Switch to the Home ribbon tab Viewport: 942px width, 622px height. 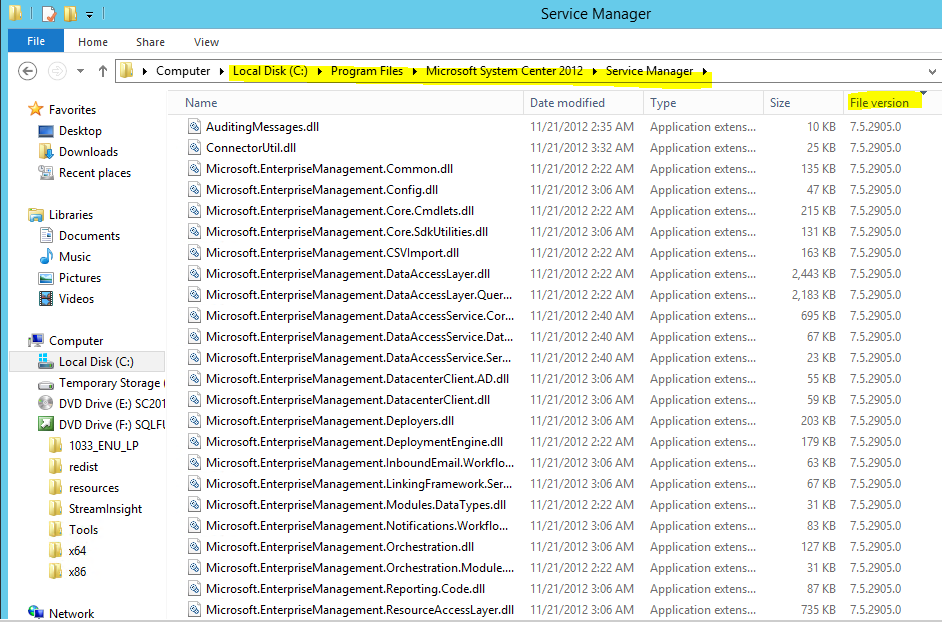click(x=93, y=42)
